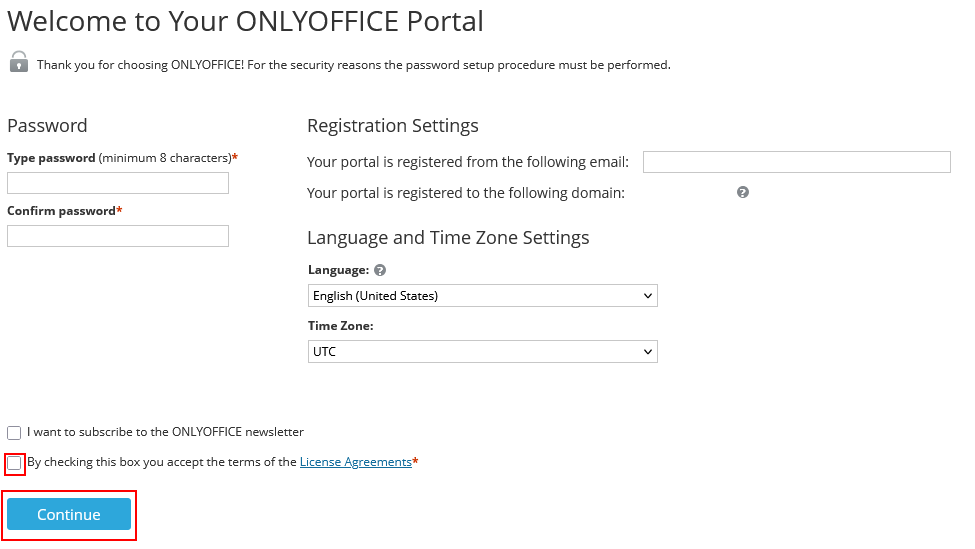Click the Welcome to Your ONLYOFFICE Portal heading

pyautogui.click(x=245, y=21)
